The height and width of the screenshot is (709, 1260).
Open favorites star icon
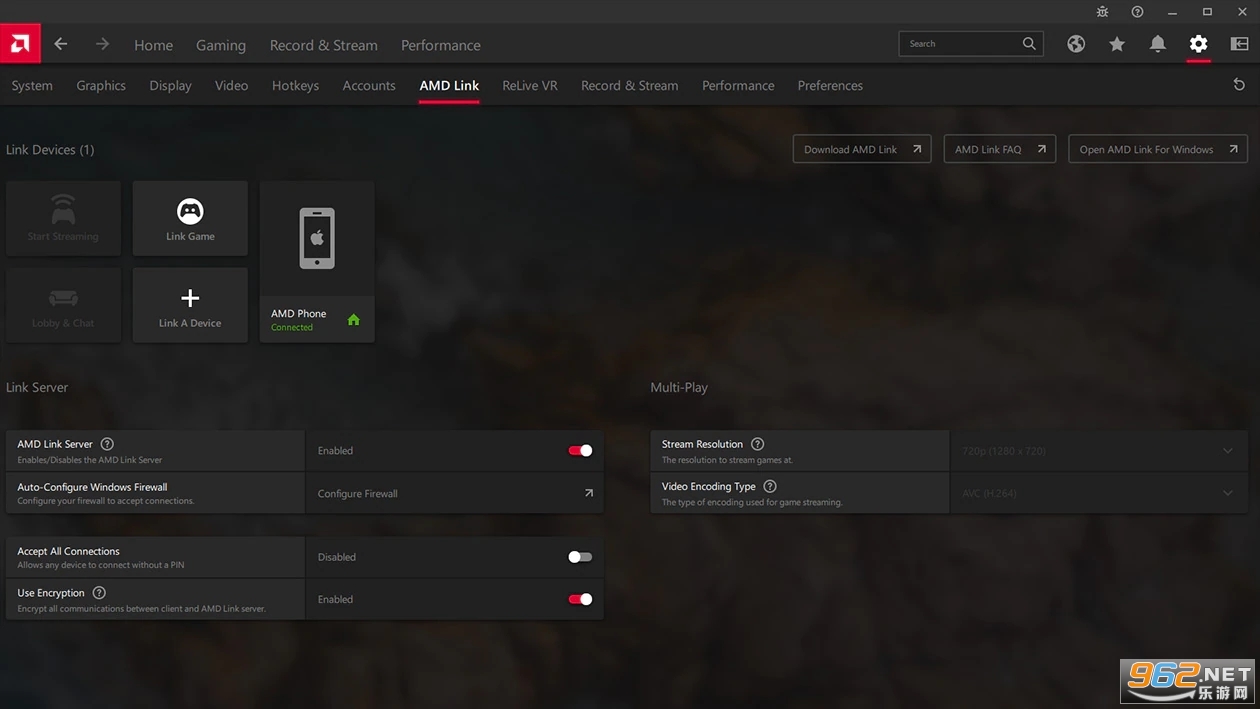point(1117,44)
